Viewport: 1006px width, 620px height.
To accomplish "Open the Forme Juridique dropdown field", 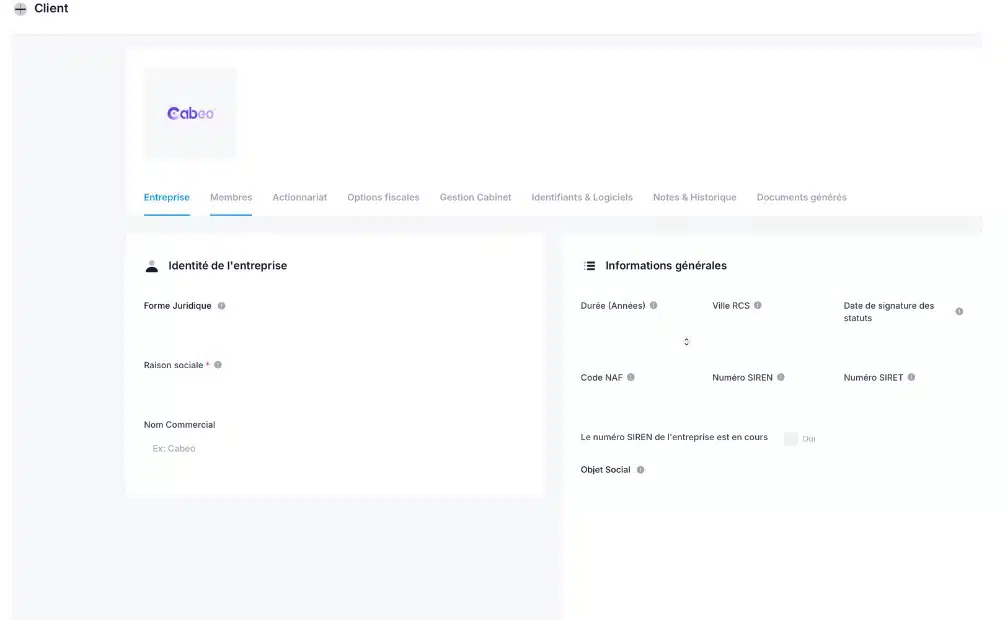I will pos(334,330).
